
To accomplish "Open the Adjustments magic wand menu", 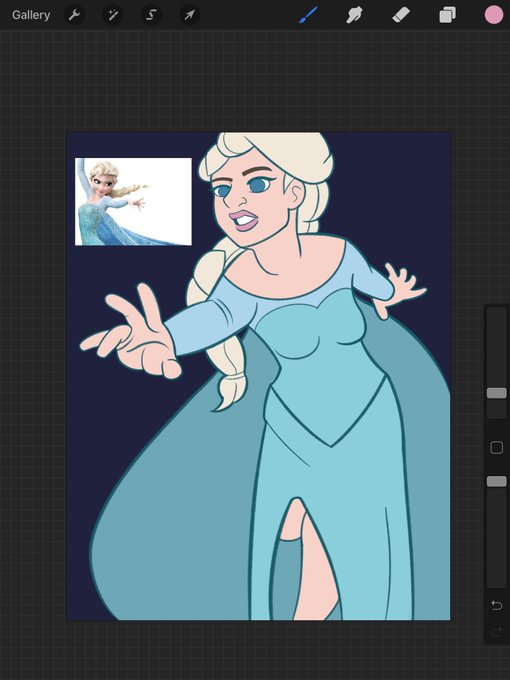I will (x=113, y=15).
